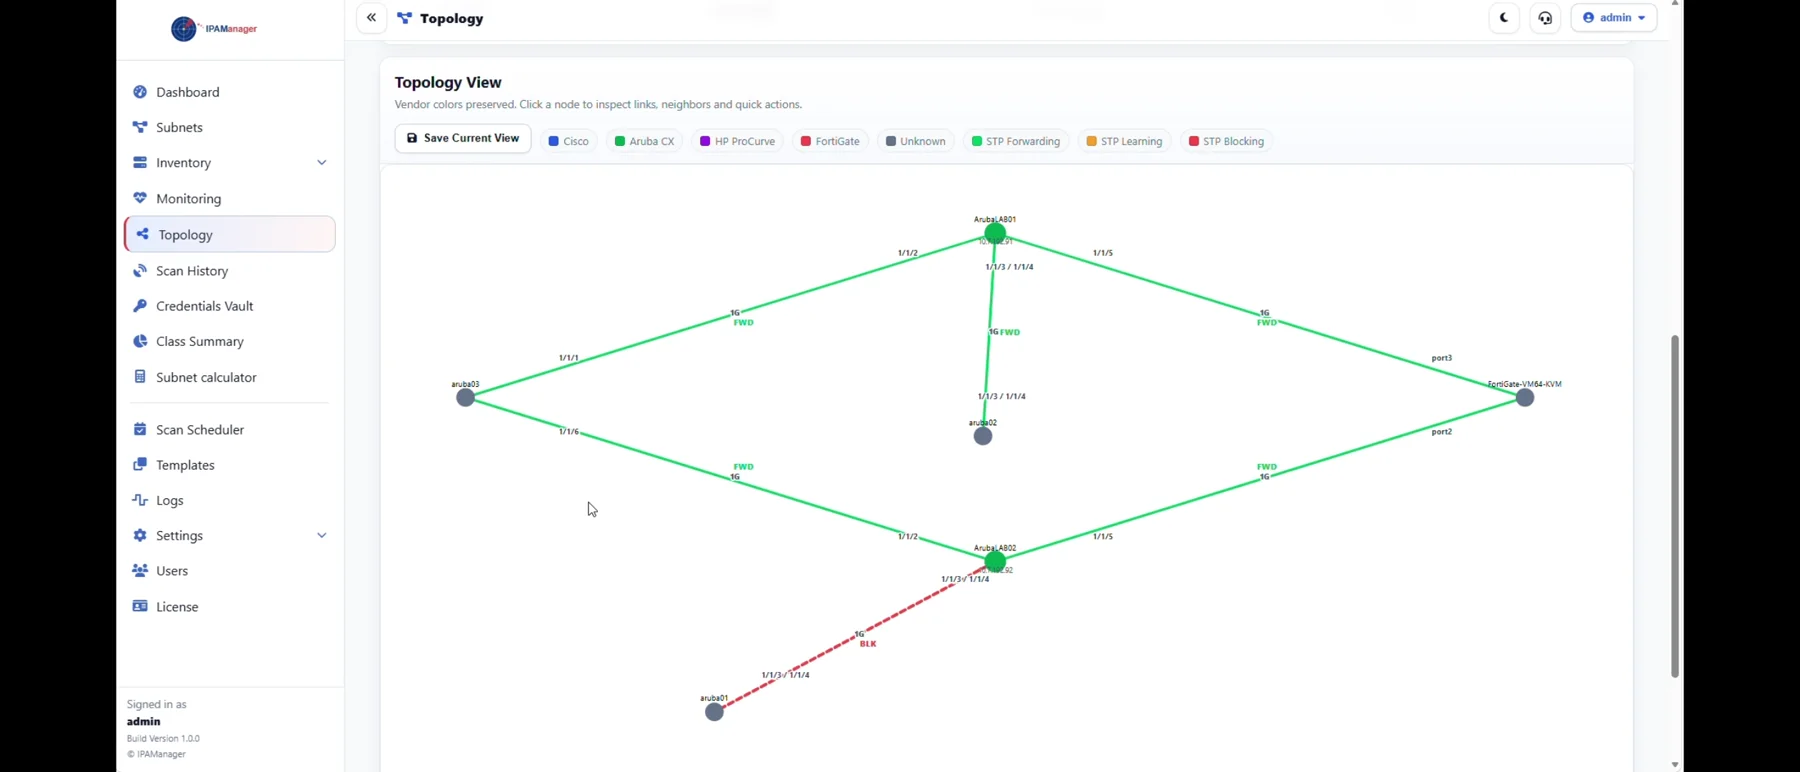Screen dimensions: 1800x772
Task: Click the 1/1/1 port label near aruba03
Action: [x=569, y=358]
